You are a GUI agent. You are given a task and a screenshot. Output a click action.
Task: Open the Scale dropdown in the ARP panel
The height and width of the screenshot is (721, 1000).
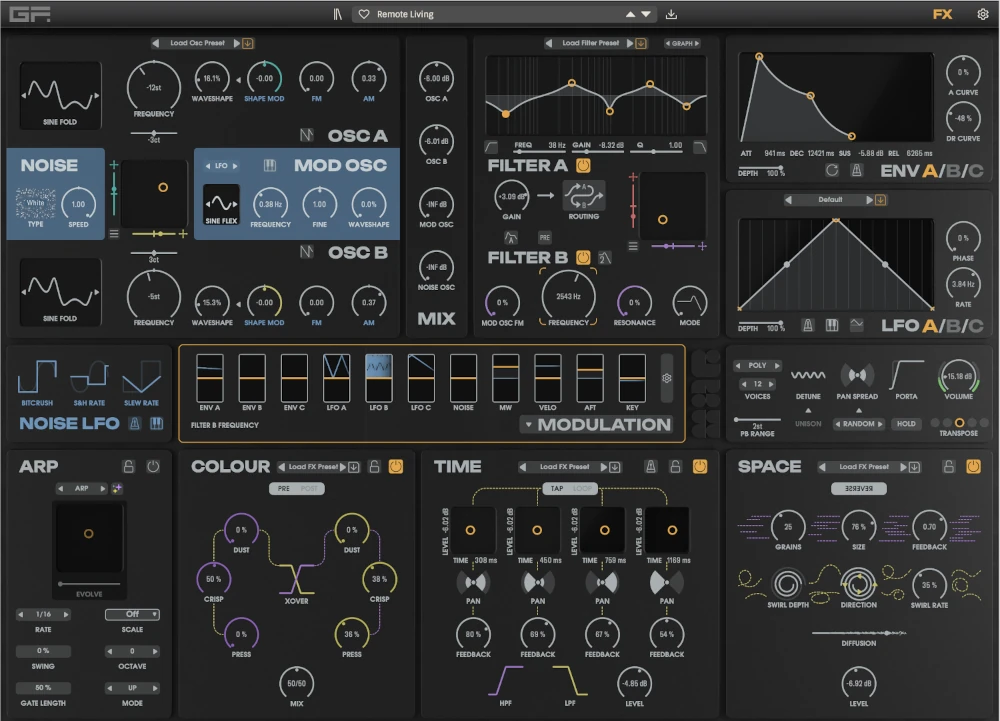point(130,614)
